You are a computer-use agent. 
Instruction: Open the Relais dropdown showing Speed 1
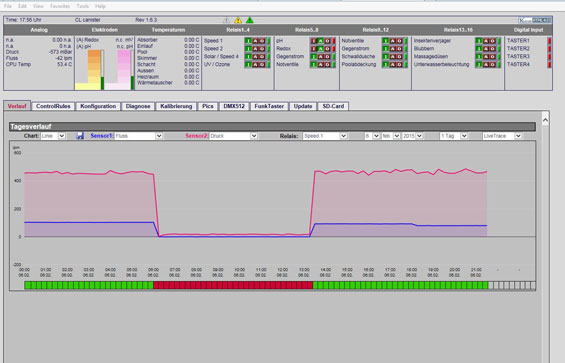point(325,136)
